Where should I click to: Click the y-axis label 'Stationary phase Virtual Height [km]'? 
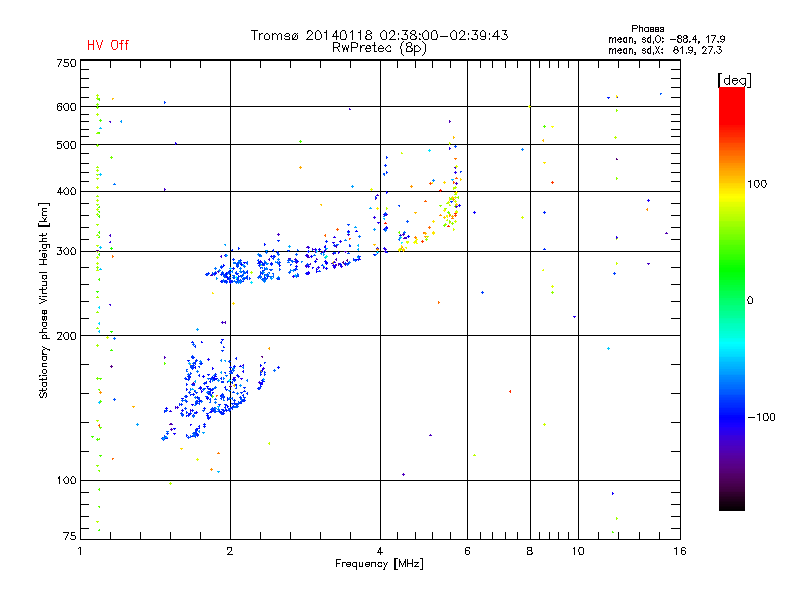pos(44,300)
